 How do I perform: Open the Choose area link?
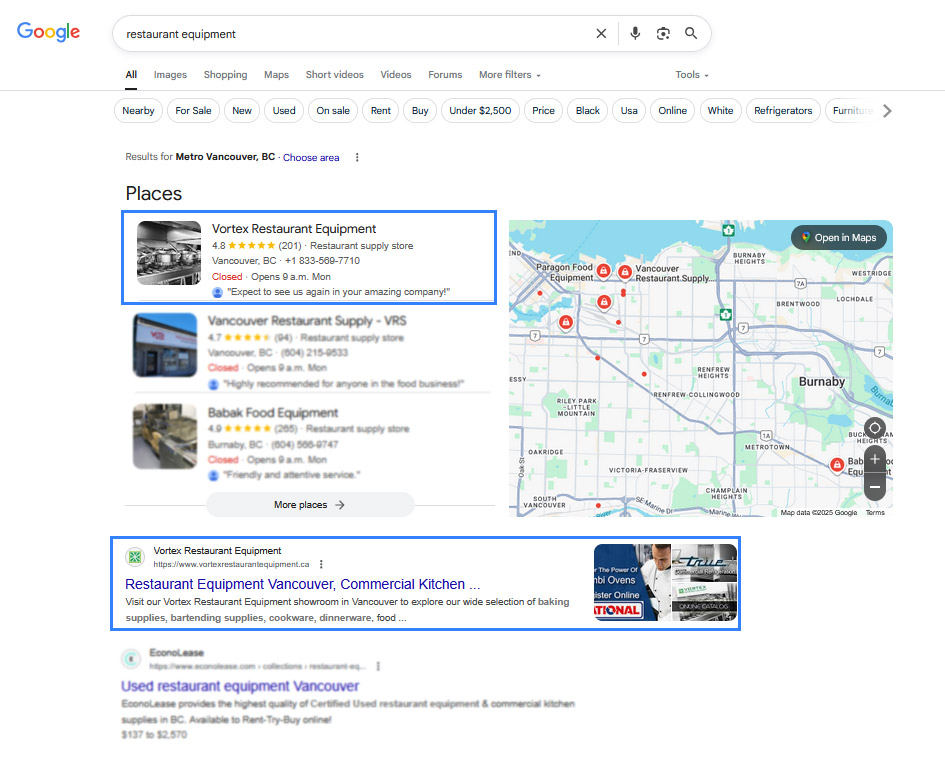coord(311,158)
